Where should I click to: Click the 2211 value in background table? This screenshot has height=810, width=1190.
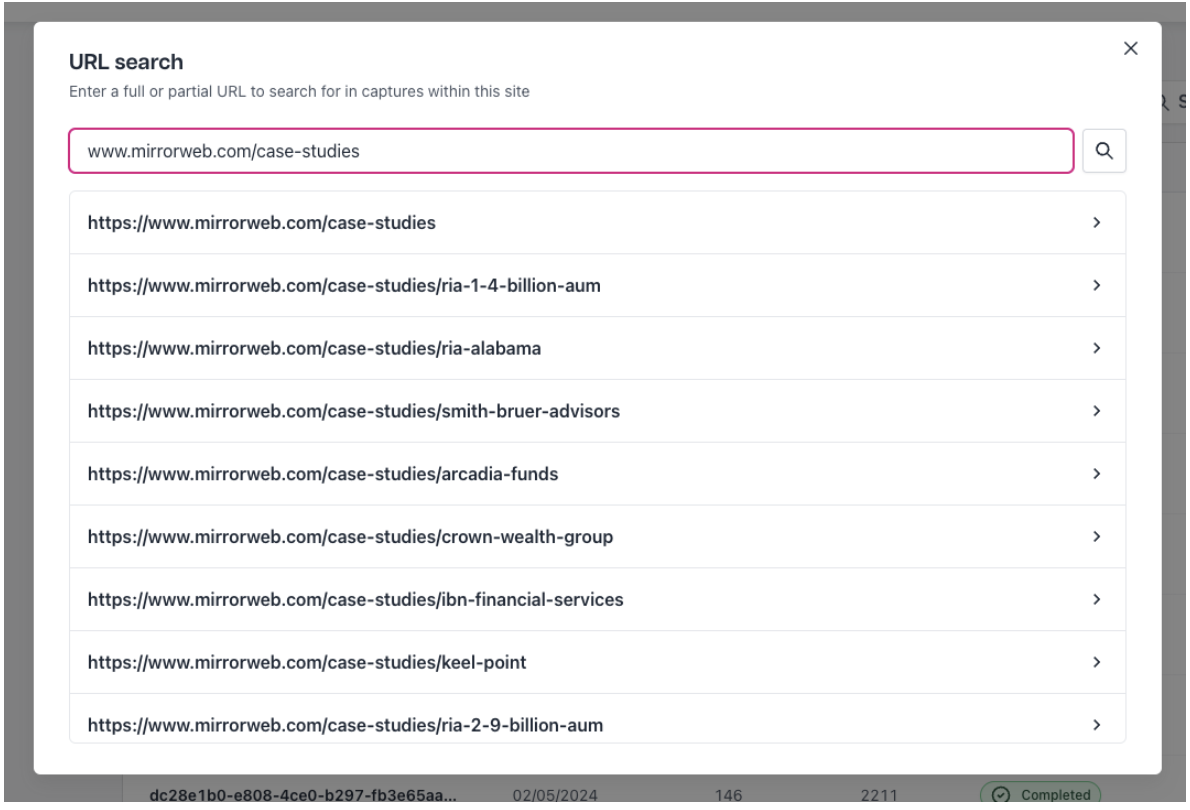(879, 795)
